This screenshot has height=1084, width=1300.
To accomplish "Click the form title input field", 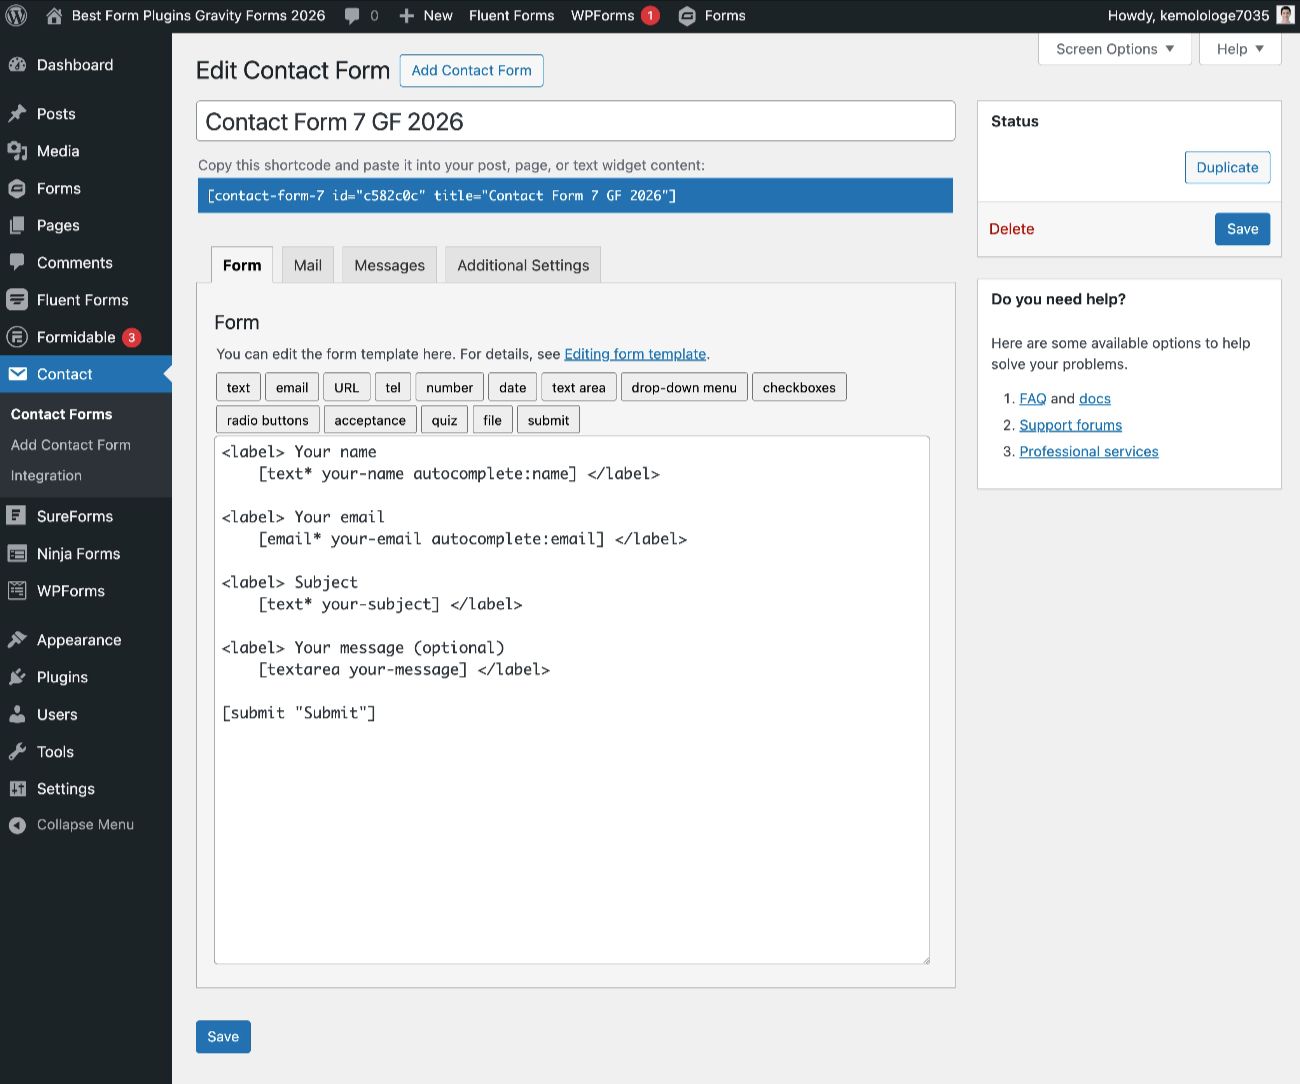I will [x=575, y=120].
